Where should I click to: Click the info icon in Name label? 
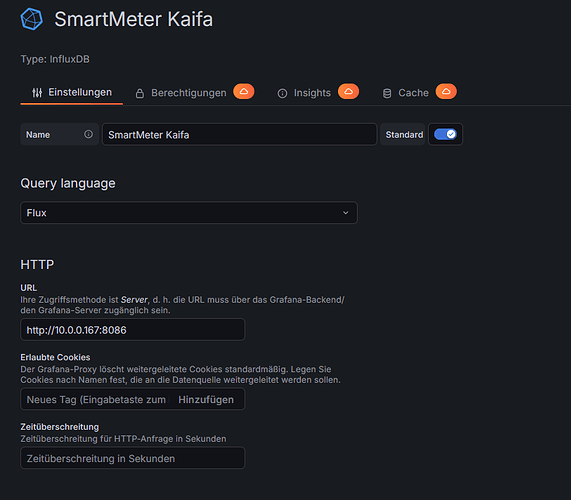[x=88, y=134]
